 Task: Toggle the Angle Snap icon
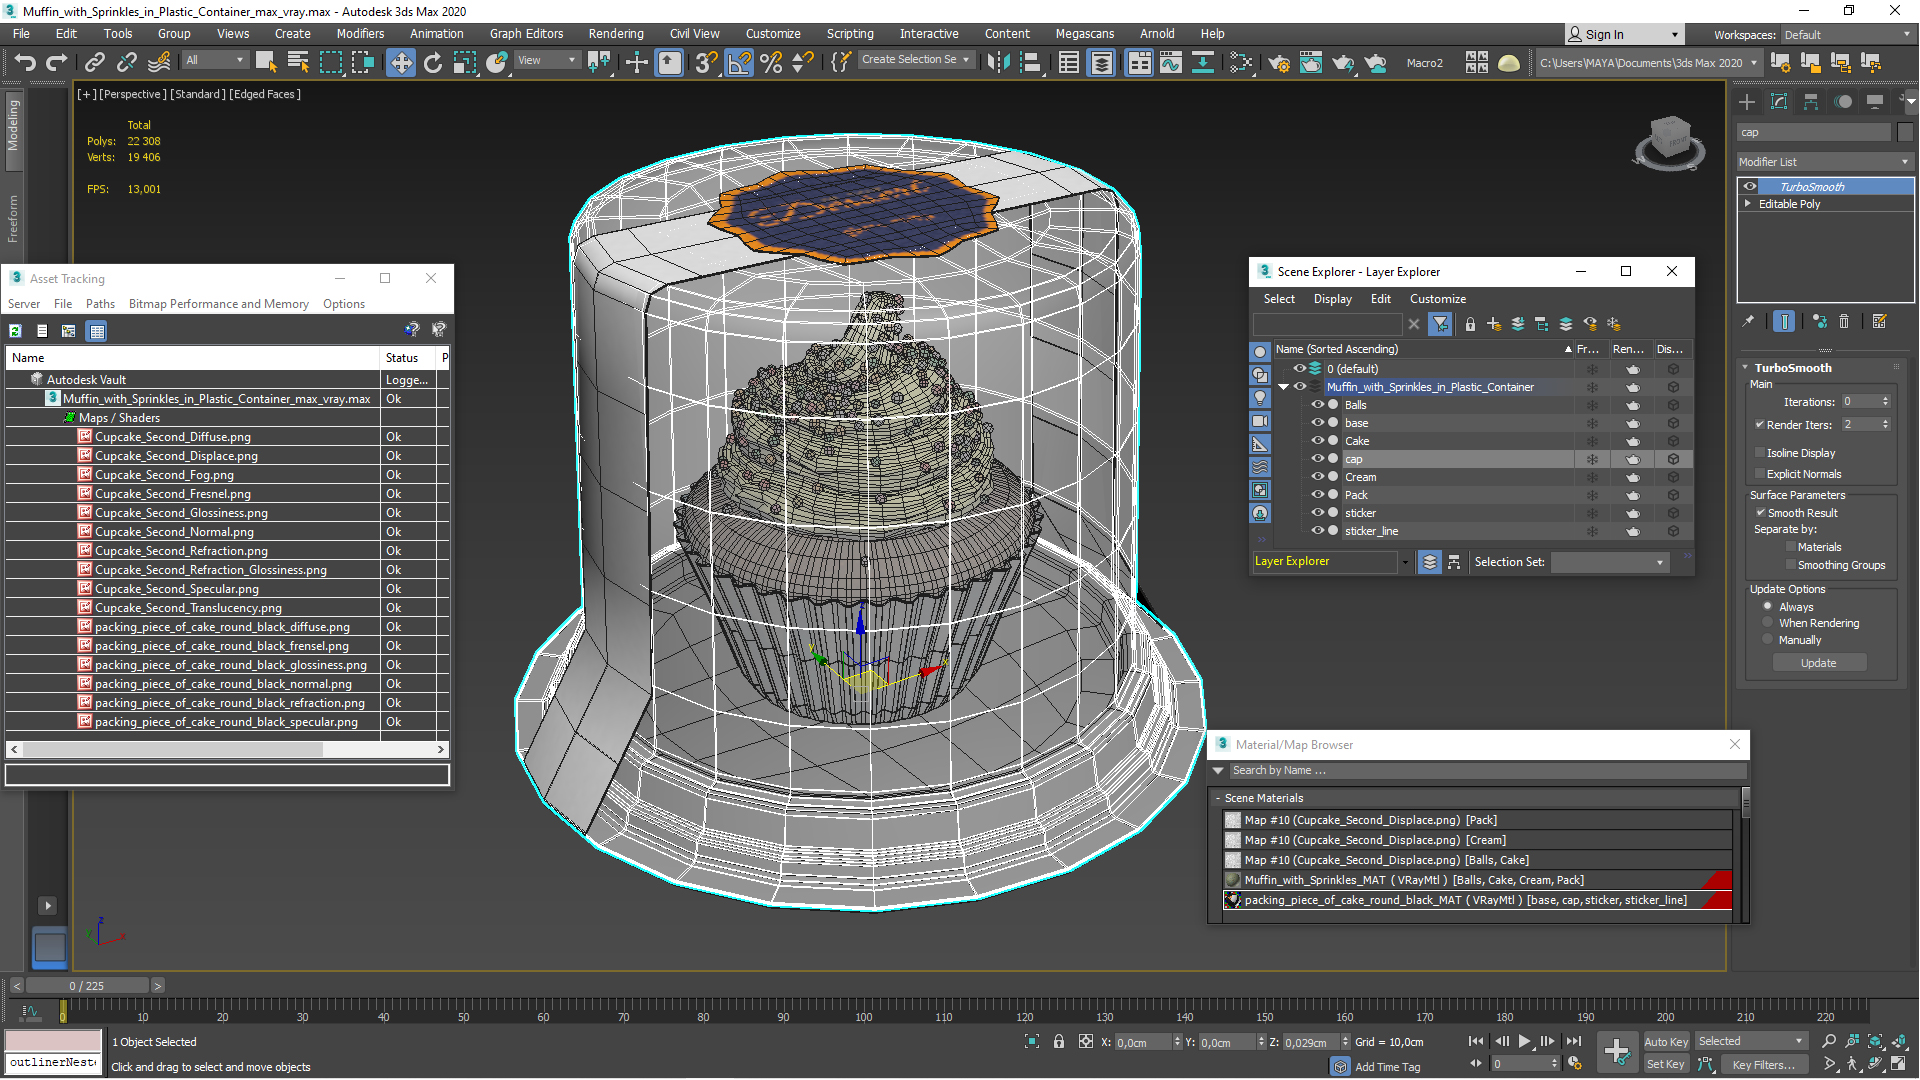point(739,63)
